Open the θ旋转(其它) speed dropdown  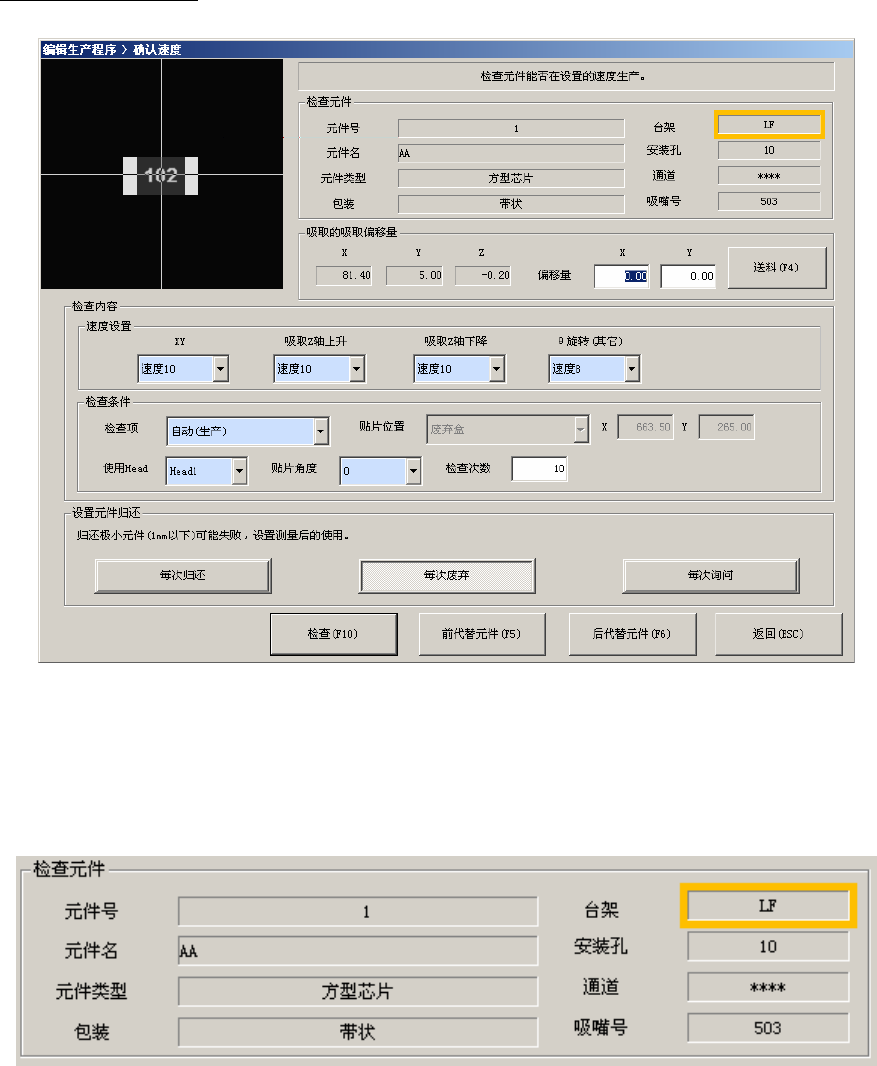(632, 369)
